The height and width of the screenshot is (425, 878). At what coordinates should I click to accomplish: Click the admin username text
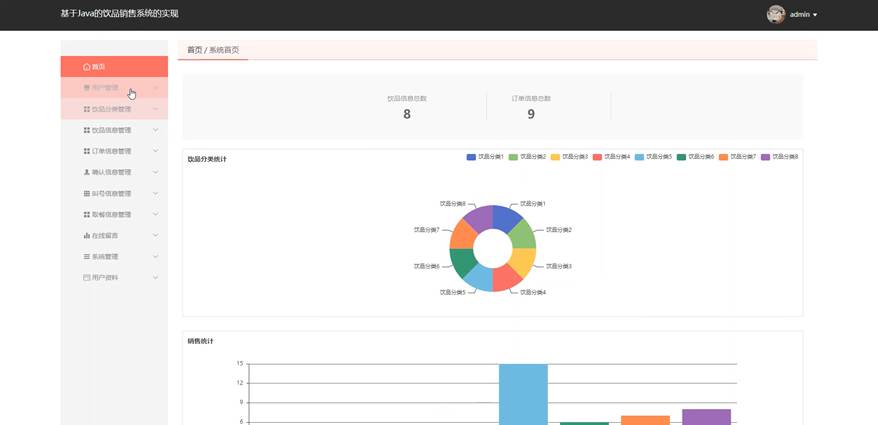(799, 15)
